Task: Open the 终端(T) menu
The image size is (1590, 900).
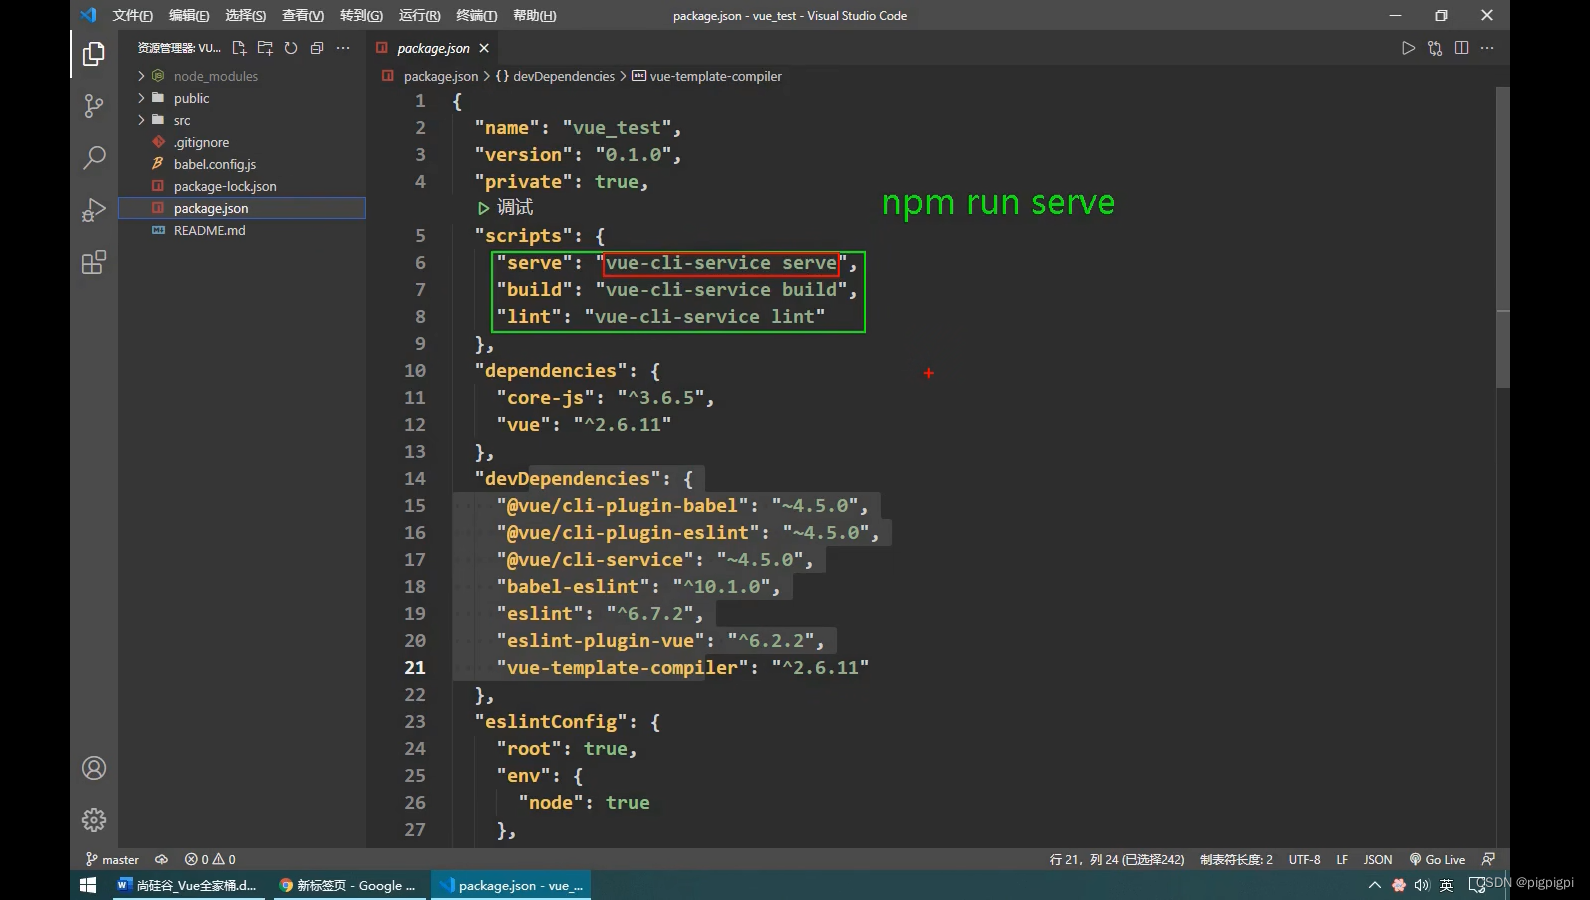Action: pos(476,15)
